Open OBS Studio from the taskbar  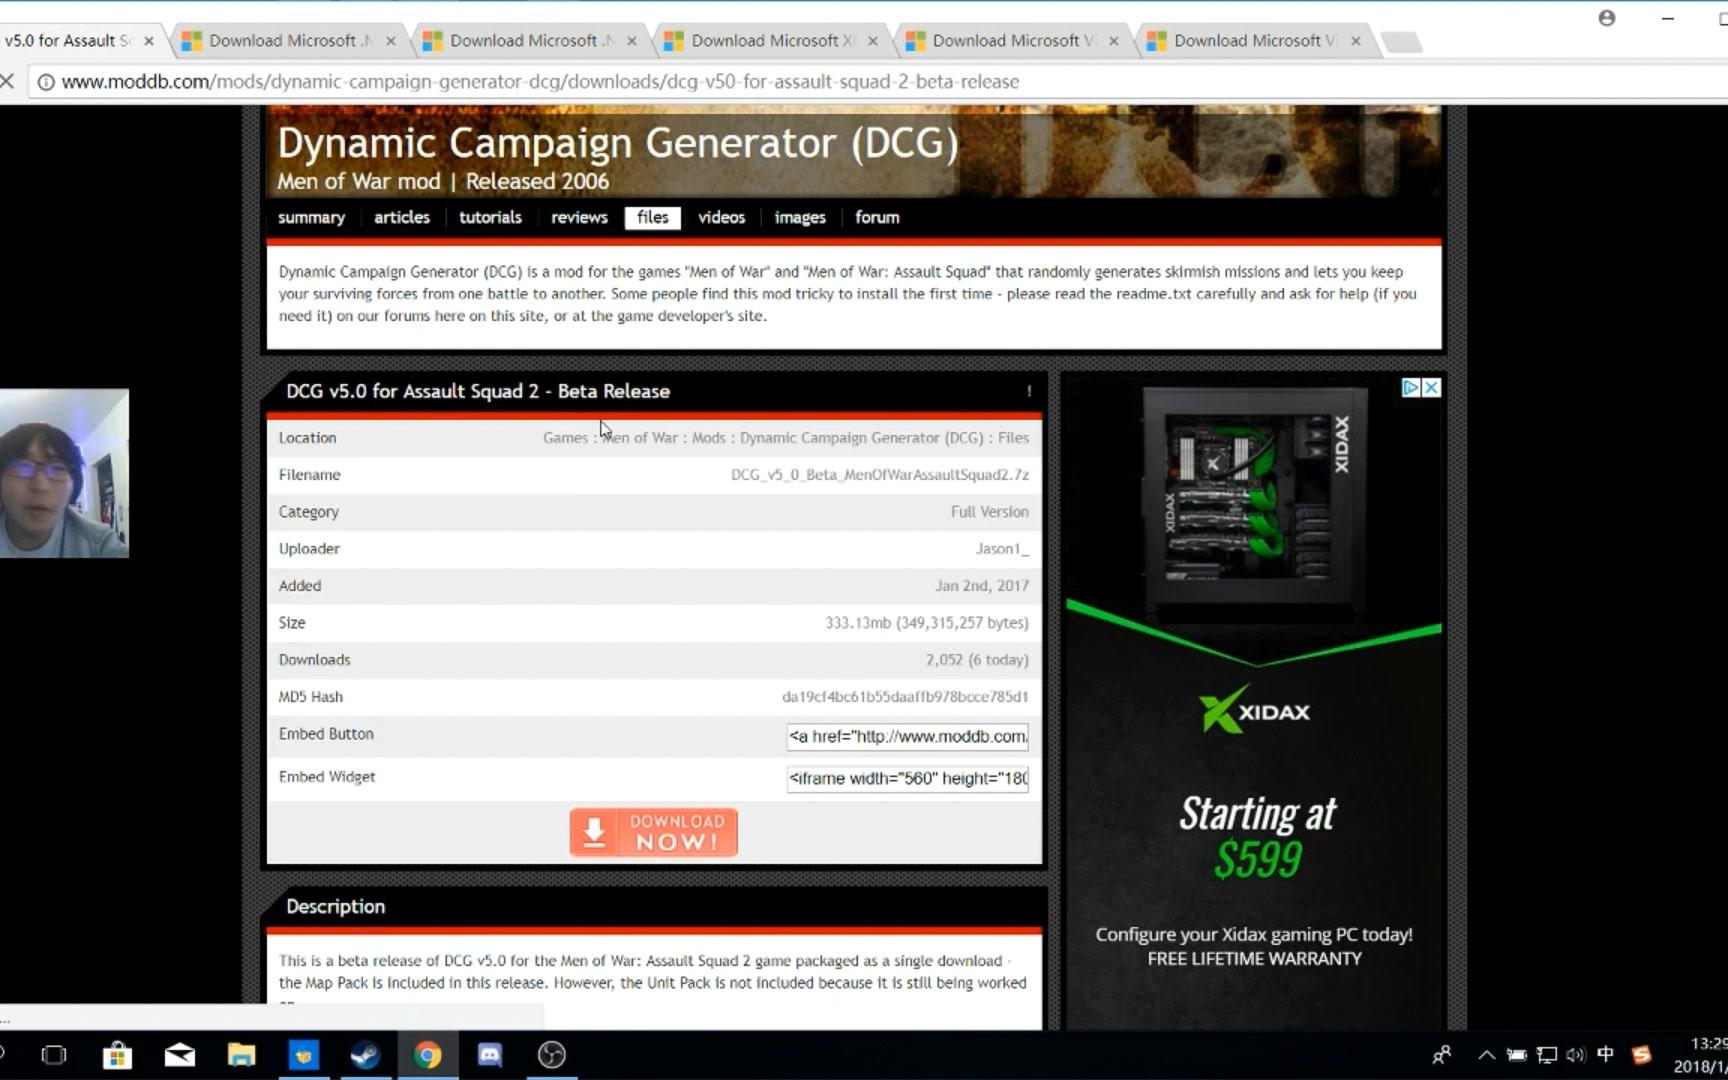[x=552, y=1055]
